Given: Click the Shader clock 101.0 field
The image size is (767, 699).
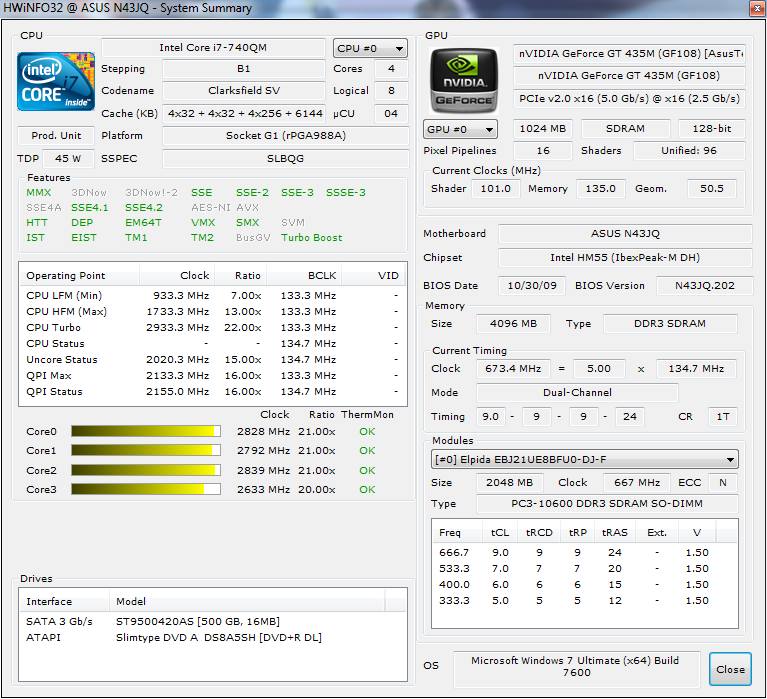Looking at the screenshot, I should (496, 189).
